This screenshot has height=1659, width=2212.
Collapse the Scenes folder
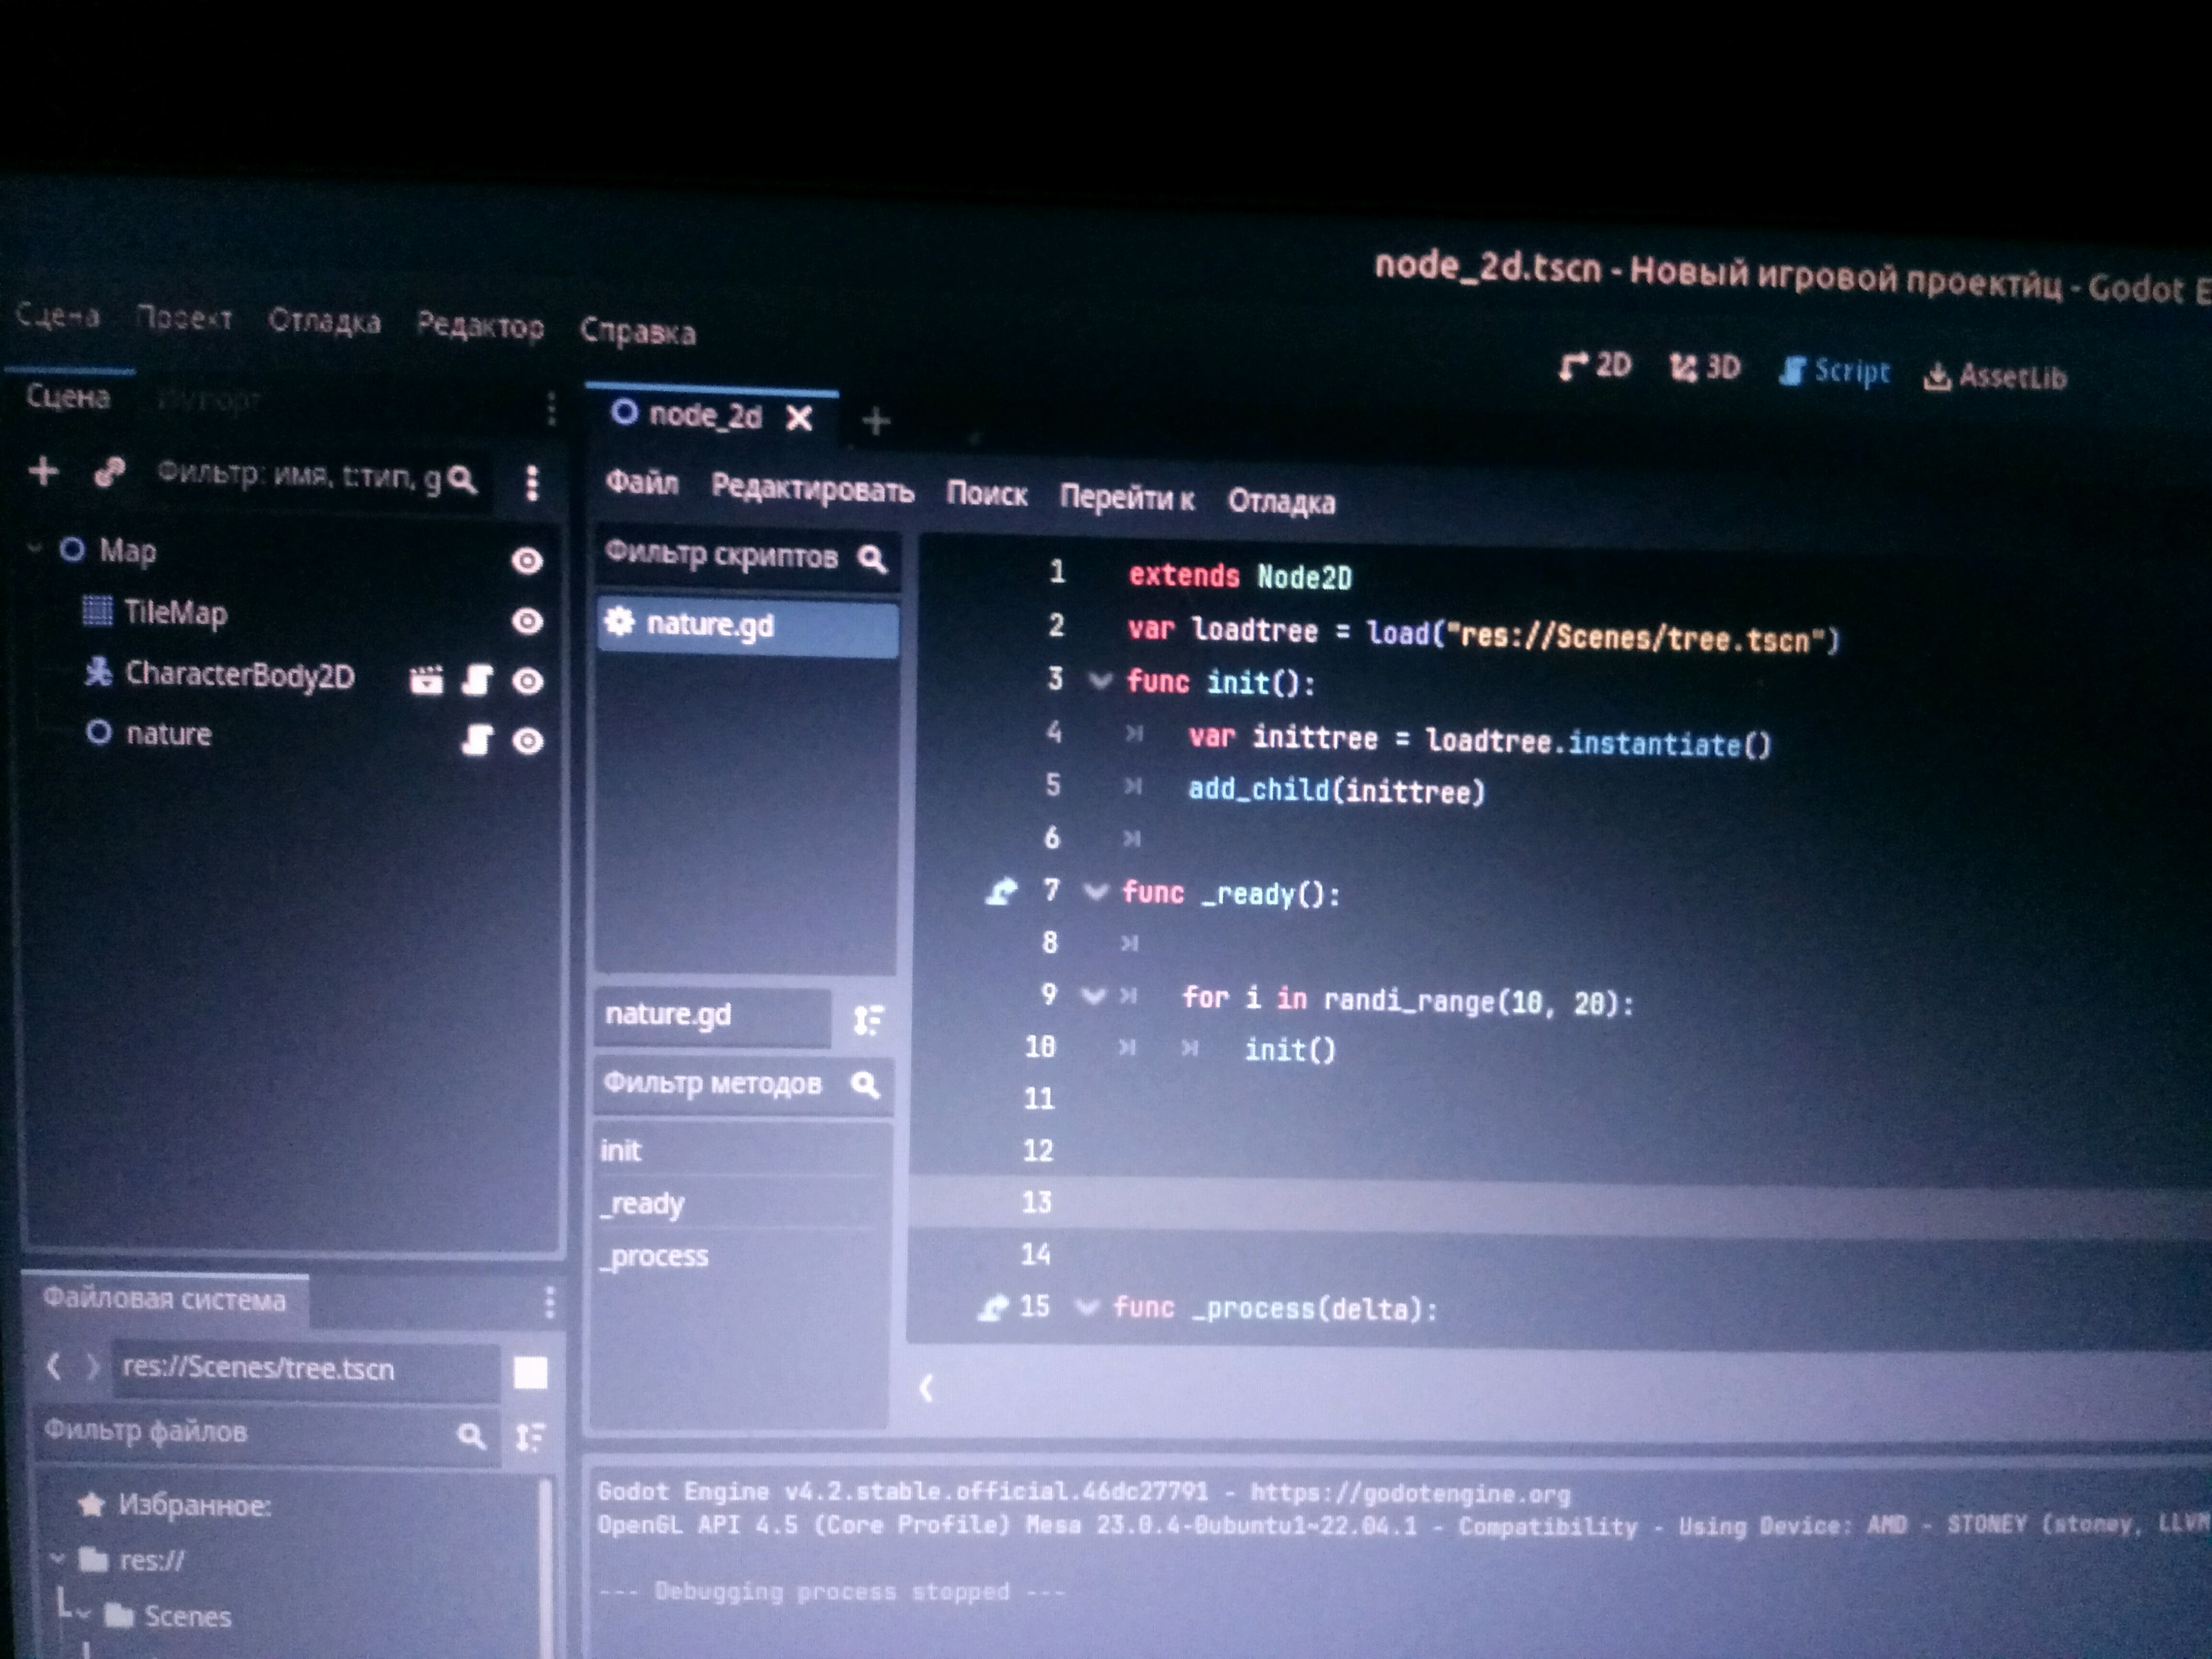click(84, 1613)
